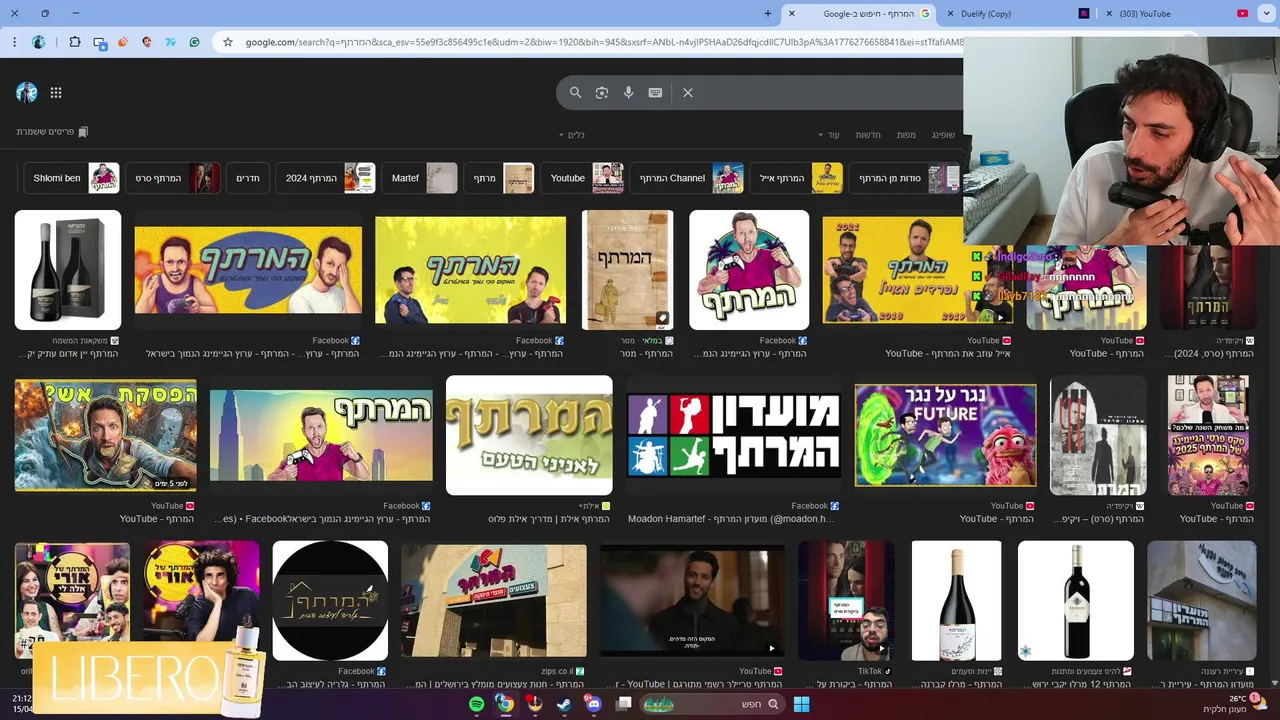
Task: Select the חדרים suggestion chip
Action: pyautogui.click(x=248, y=178)
